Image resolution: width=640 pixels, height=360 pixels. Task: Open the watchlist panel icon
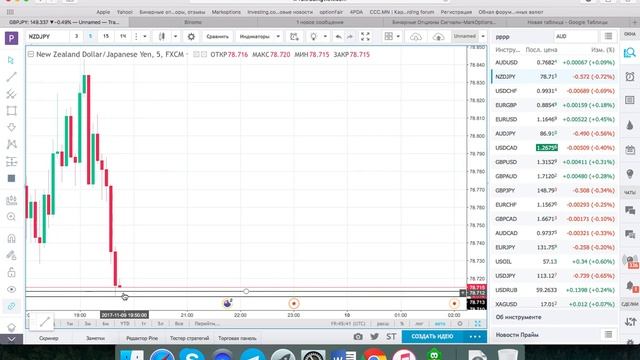tap(630, 53)
